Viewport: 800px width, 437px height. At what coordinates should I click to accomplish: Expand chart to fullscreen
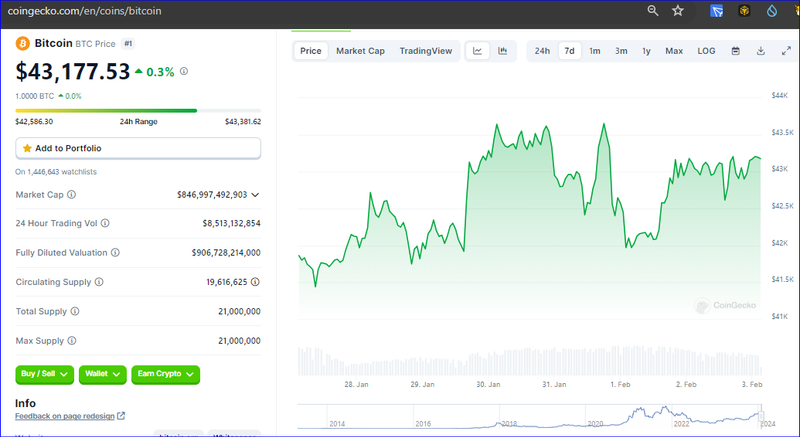click(786, 51)
